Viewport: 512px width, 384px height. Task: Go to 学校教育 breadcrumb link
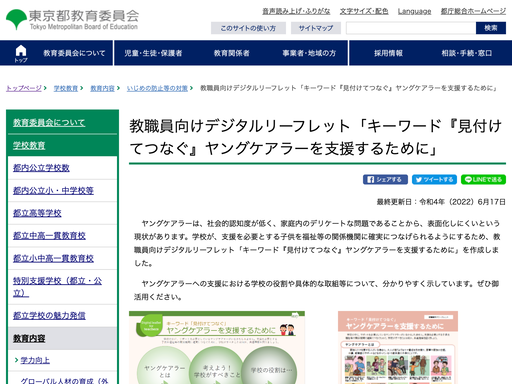66,88
